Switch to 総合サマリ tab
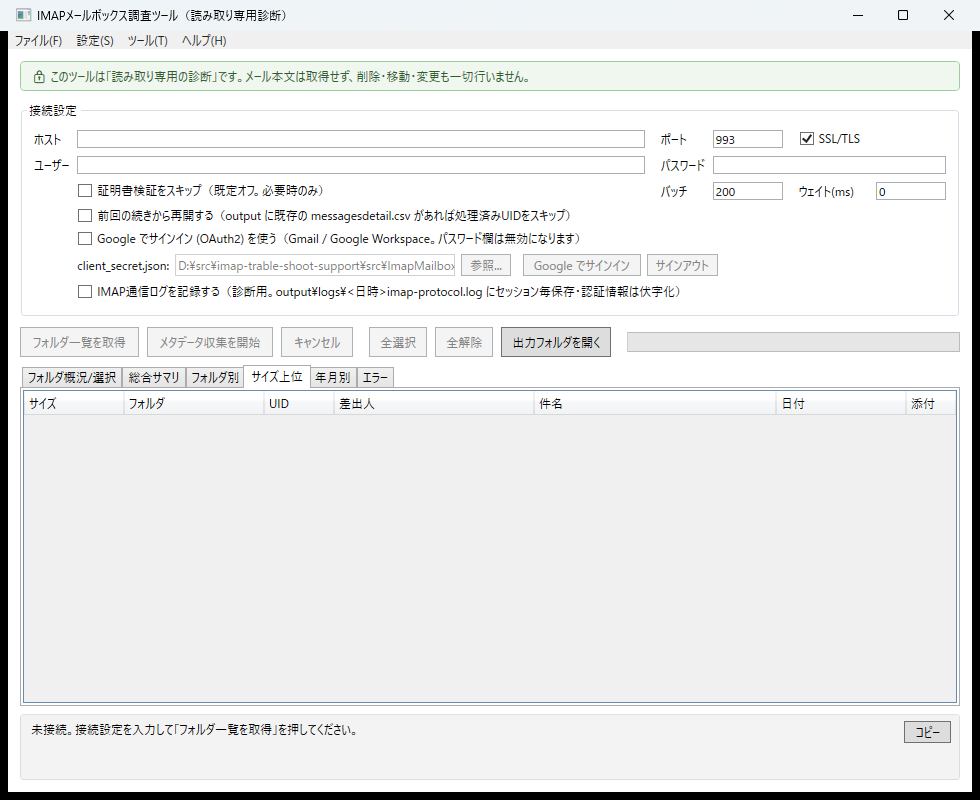The image size is (980, 800). [154, 378]
